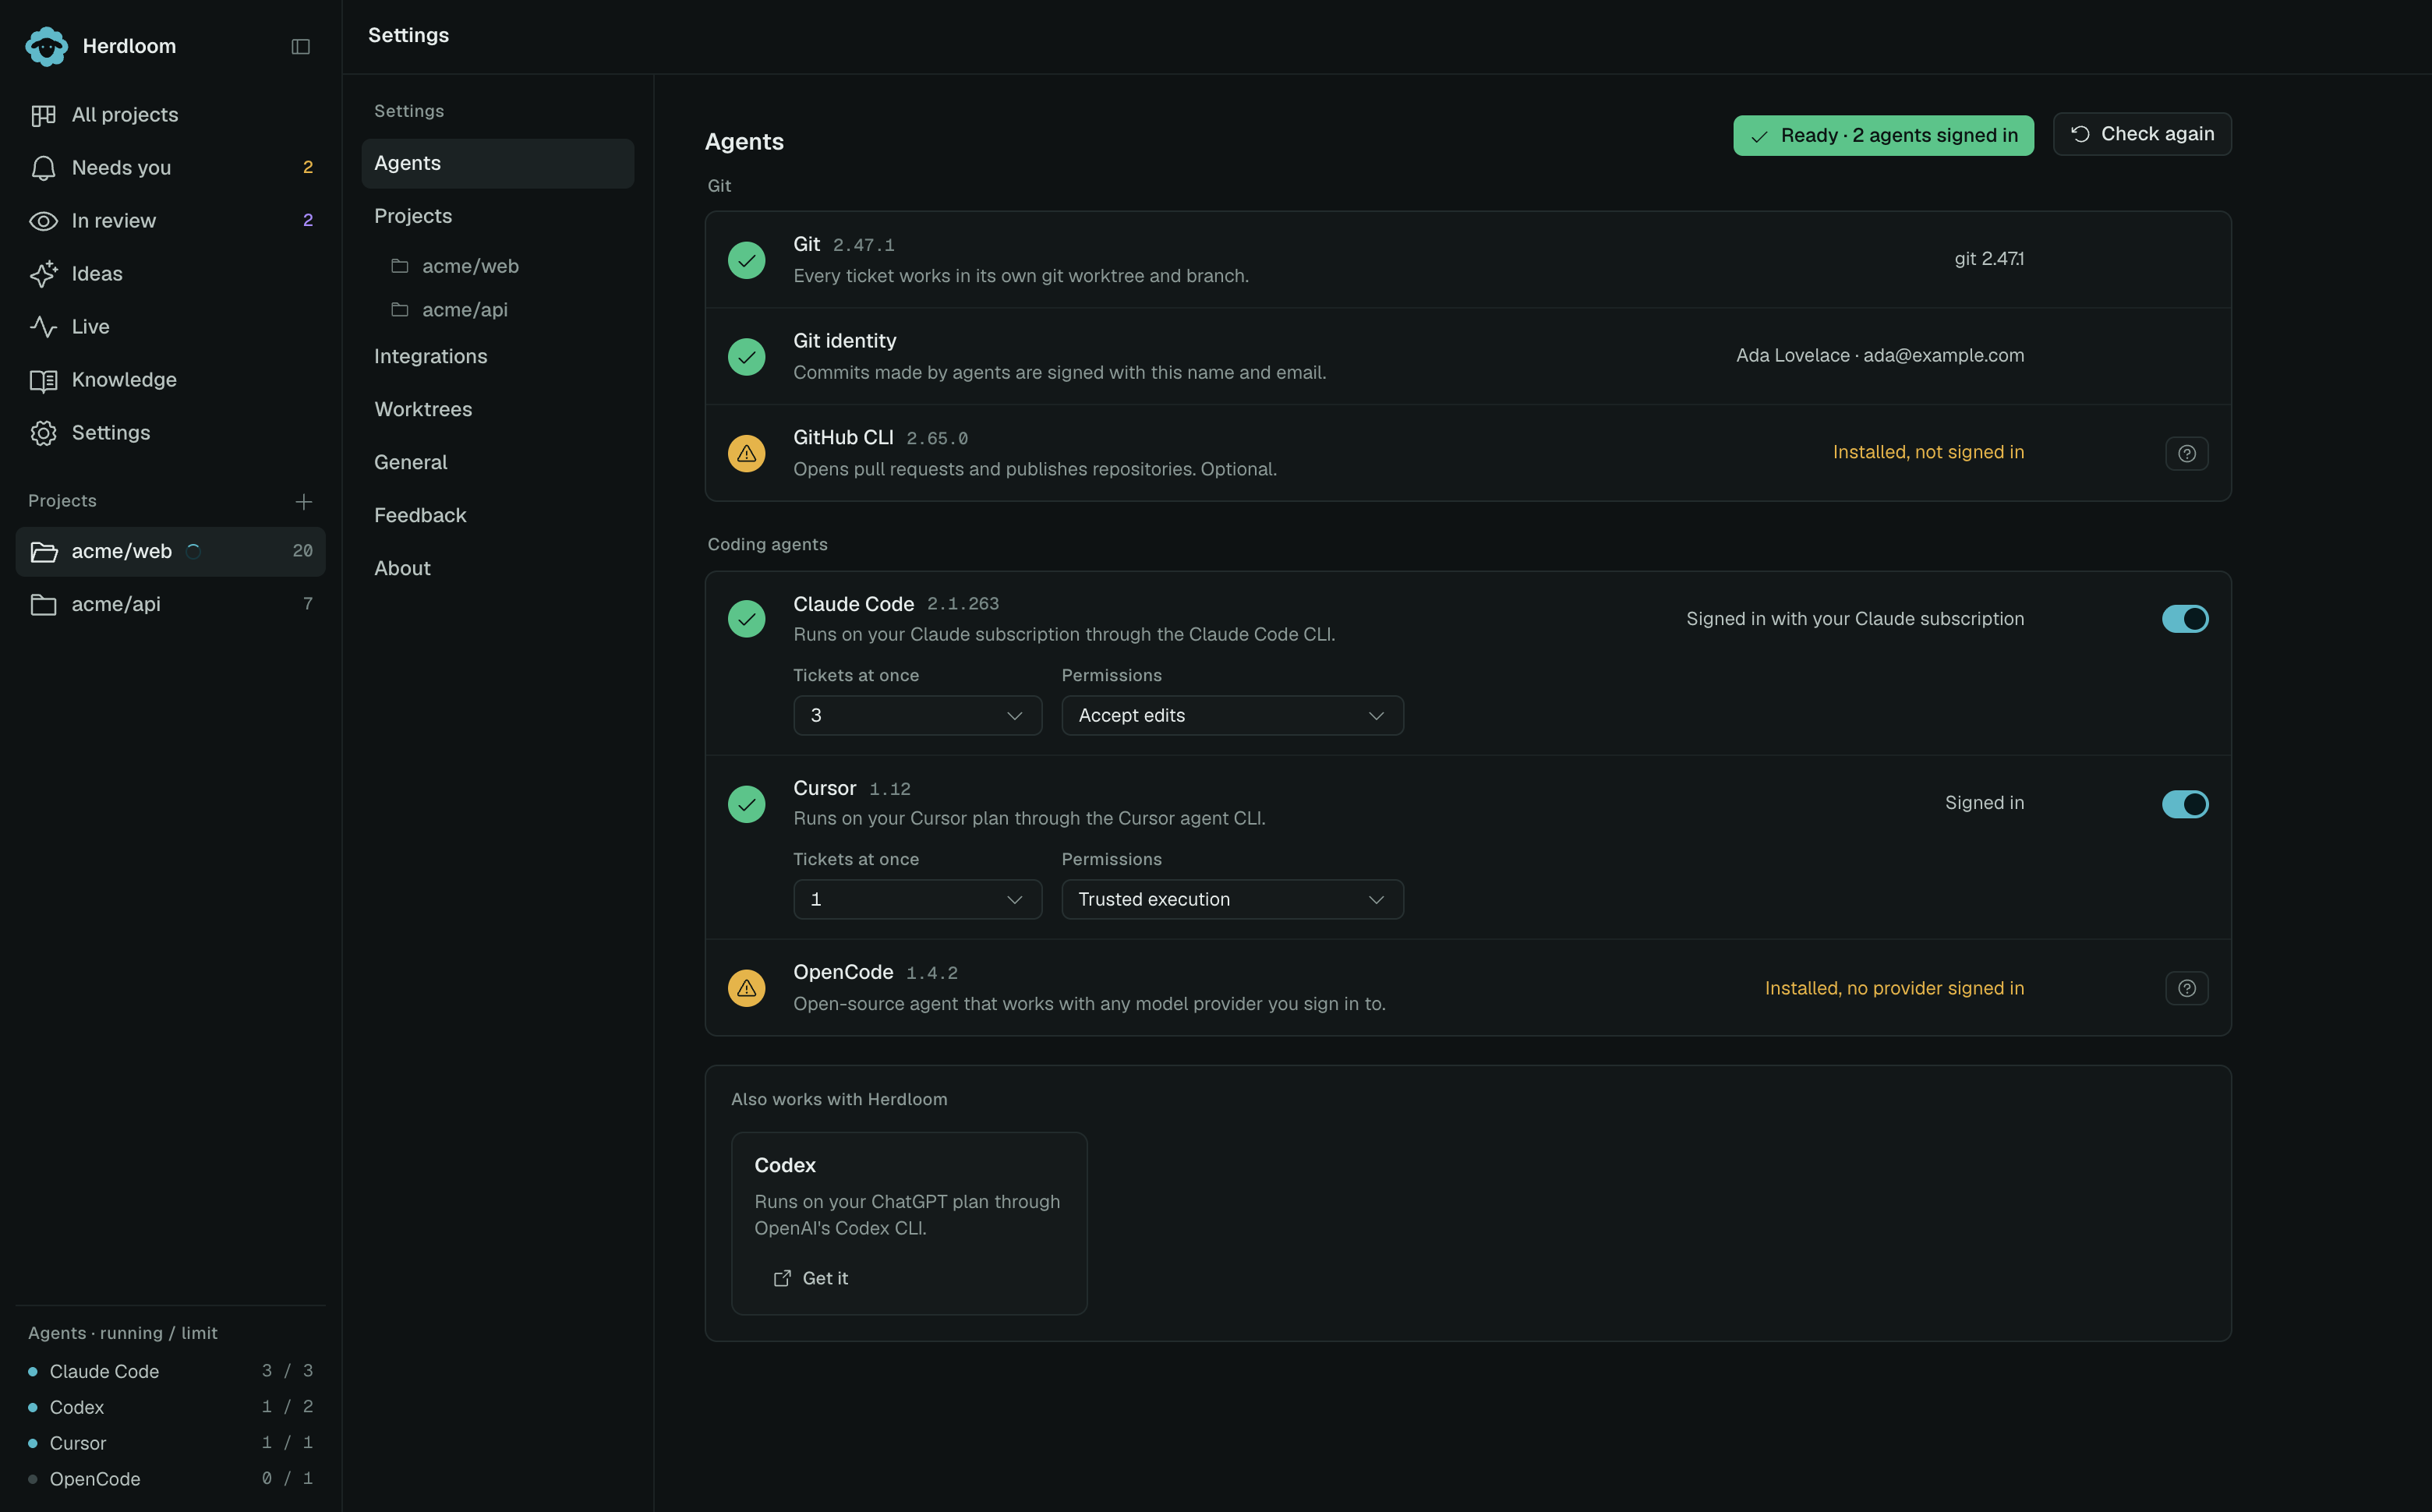Screen dimensions: 2432x1512
Task: Go to In review
Action: tap(170, 221)
